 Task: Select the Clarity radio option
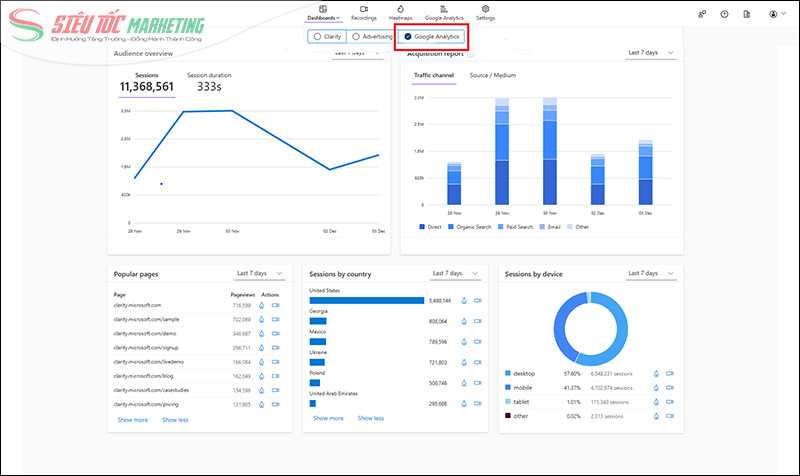(x=327, y=37)
